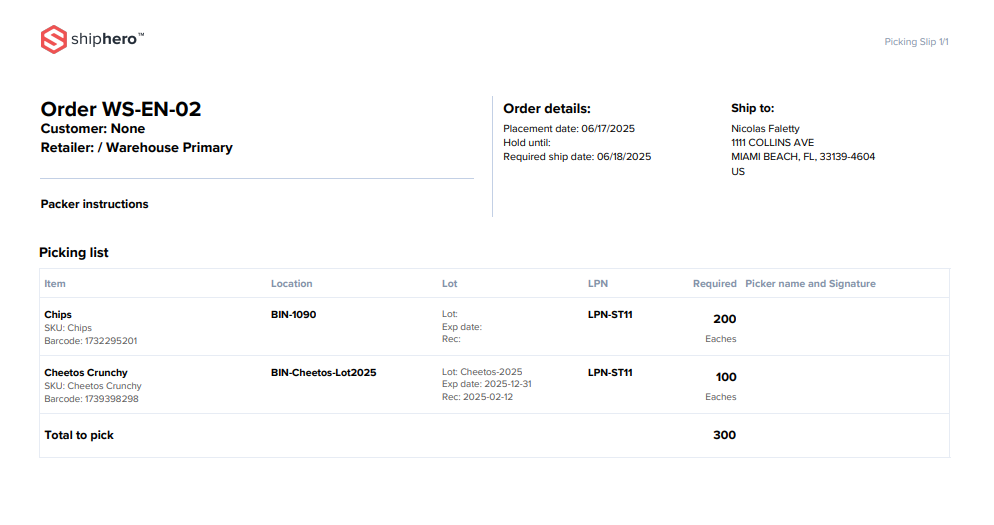The image size is (994, 525).
Task: Click the BIN-1090 location value
Action: click(293, 315)
